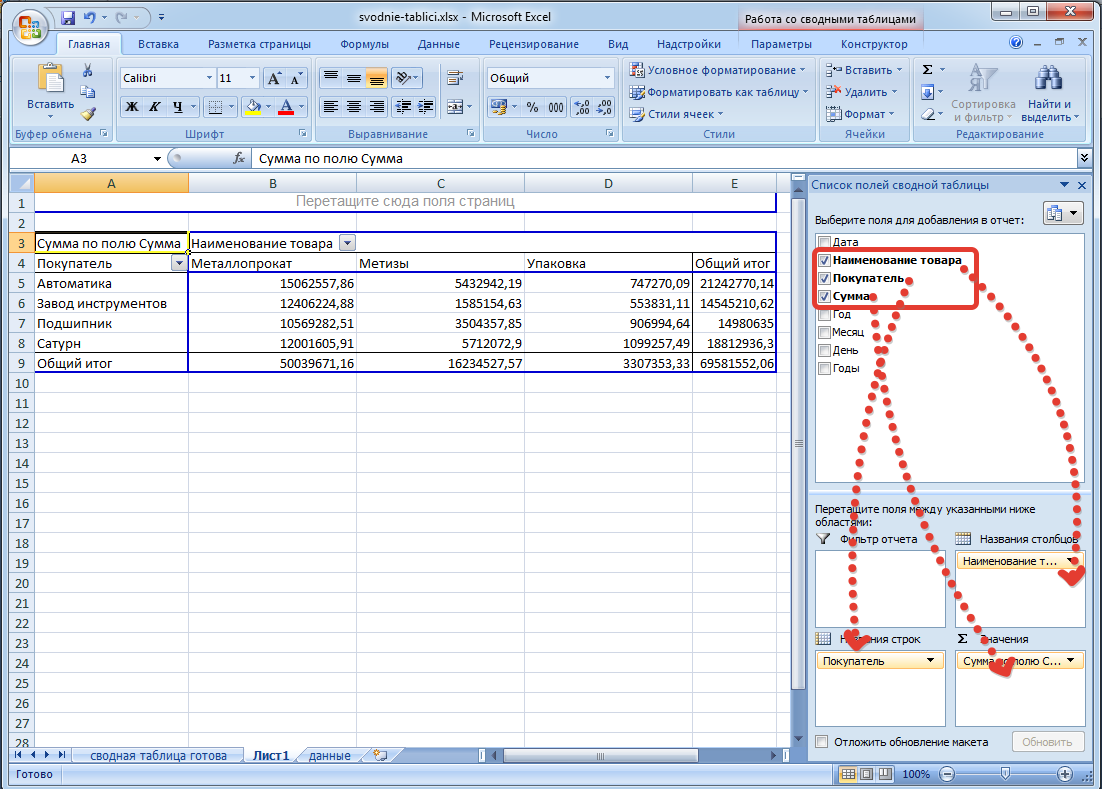Align text to the left
This screenshot has height=789, width=1102.
pos(330,107)
